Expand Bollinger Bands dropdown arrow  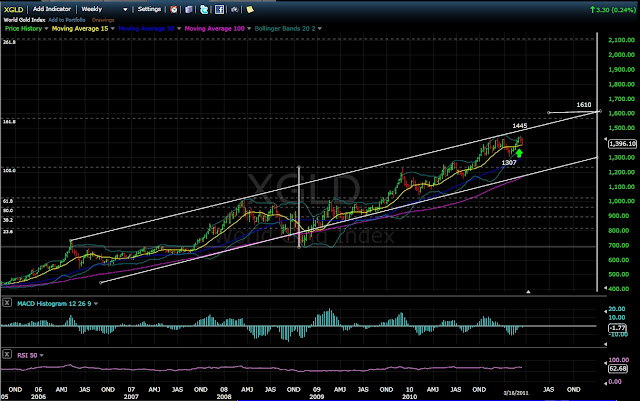pyautogui.click(x=320, y=29)
